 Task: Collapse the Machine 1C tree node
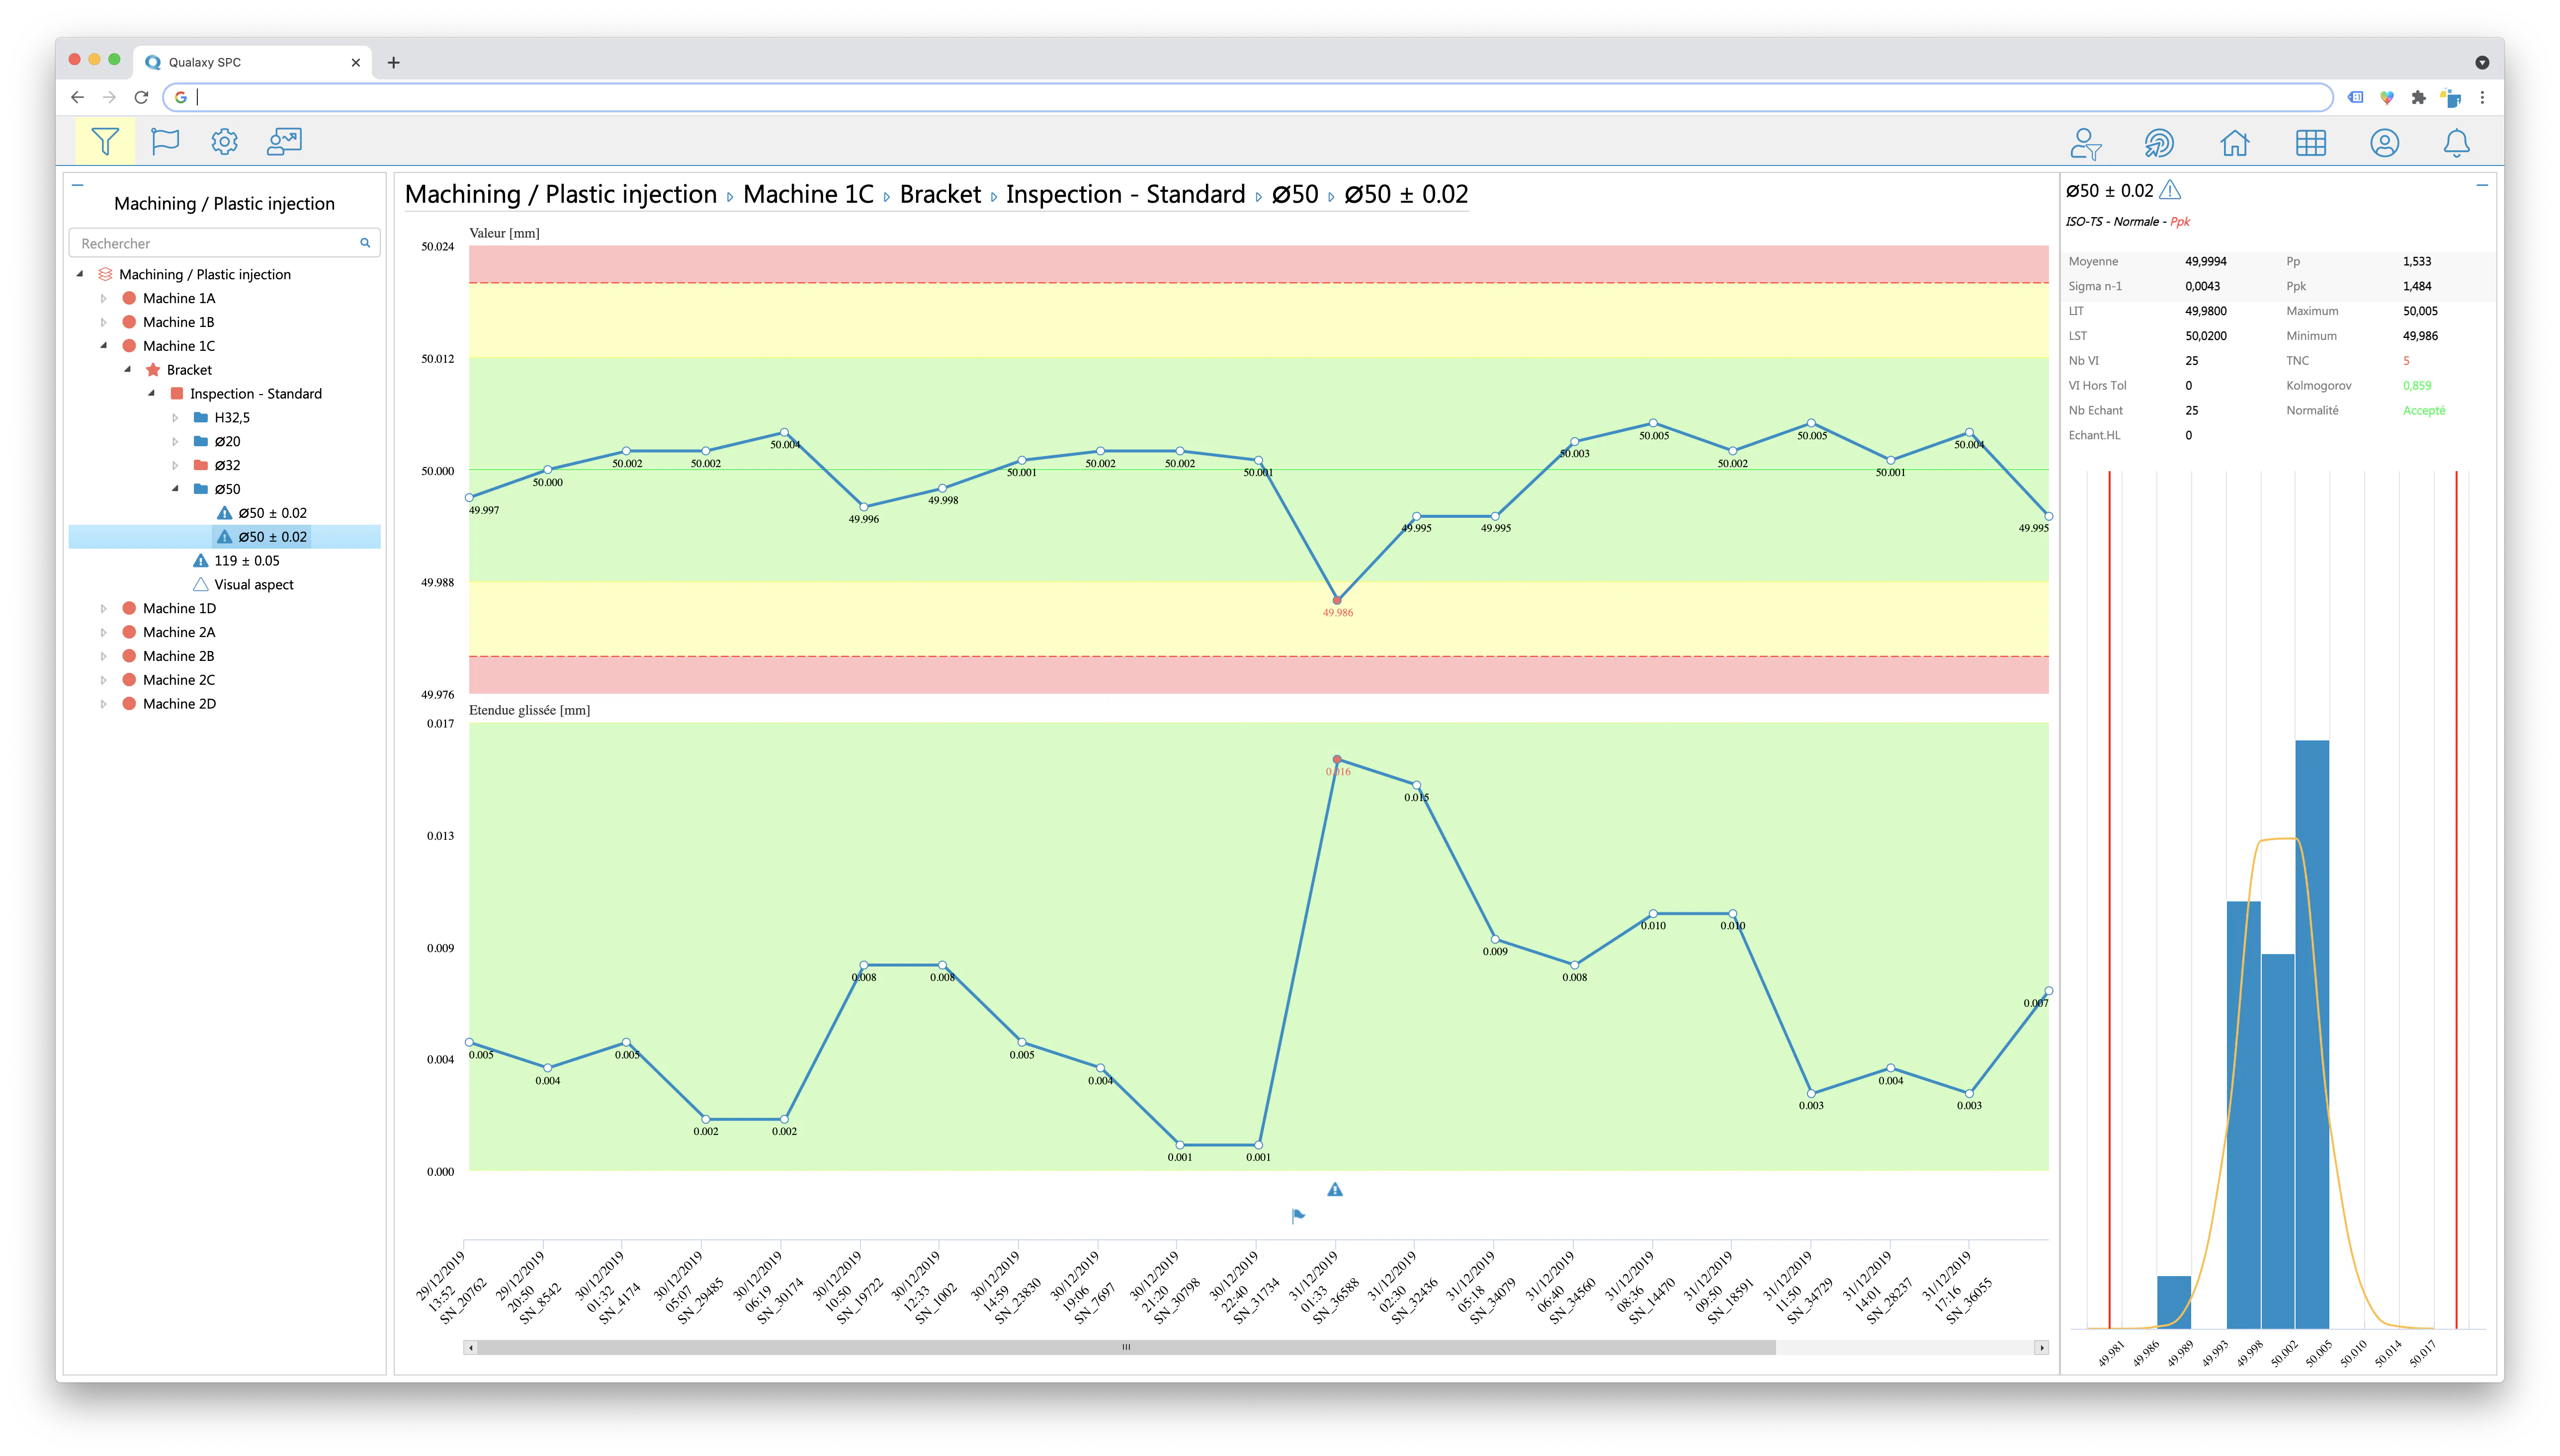coord(103,346)
